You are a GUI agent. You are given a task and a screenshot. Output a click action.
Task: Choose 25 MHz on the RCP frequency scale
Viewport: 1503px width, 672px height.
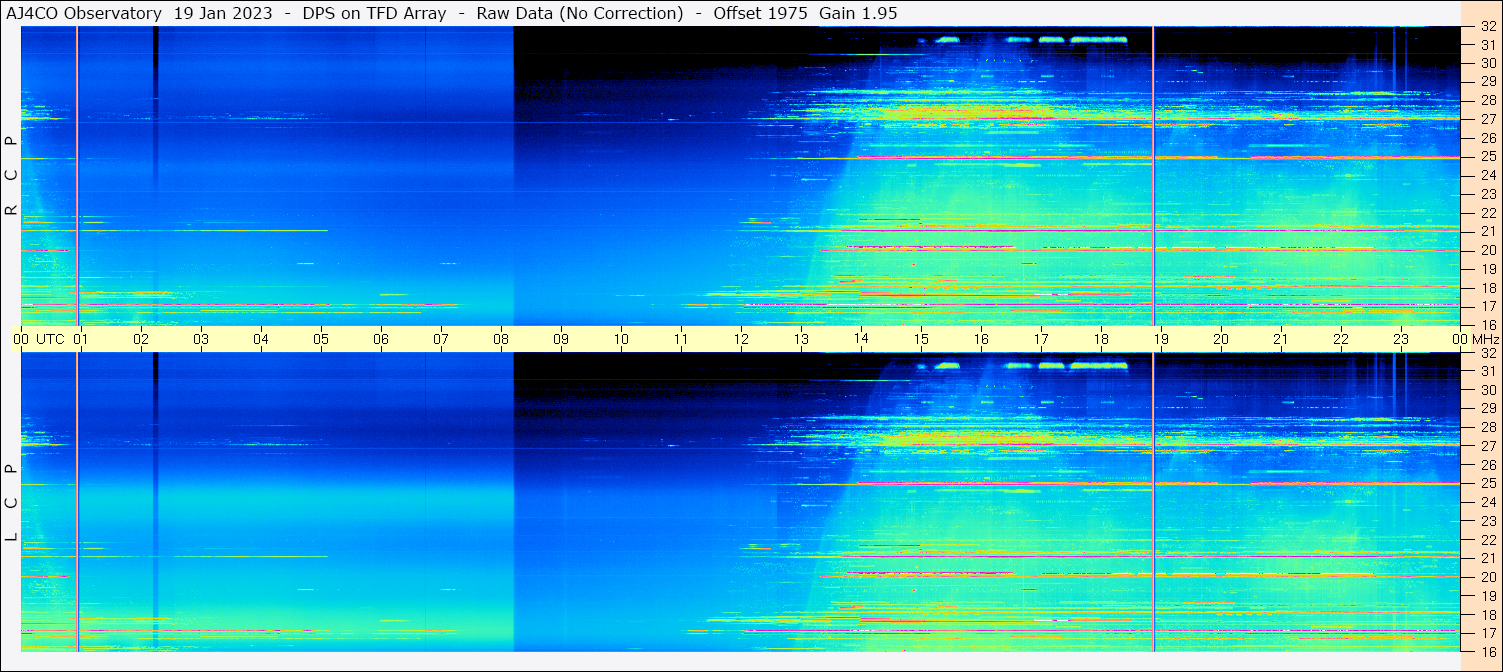pyautogui.click(x=1488, y=157)
